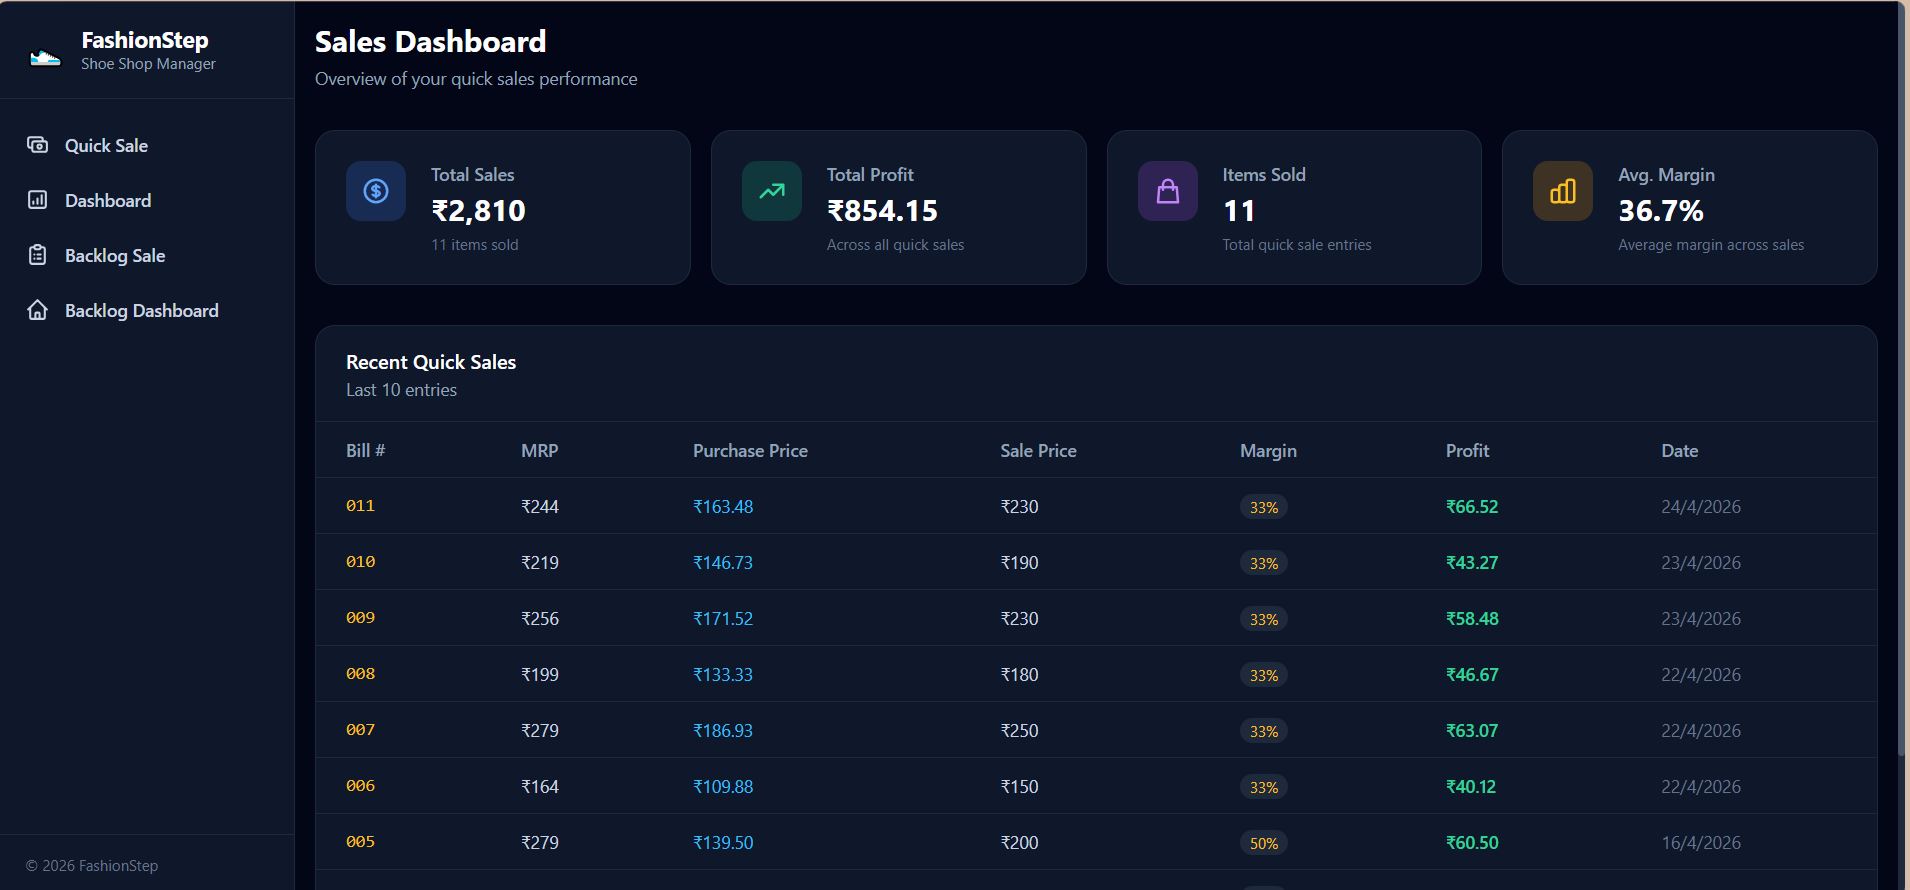The height and width of the screenshot is (890, 1910).
Task: Select bill number 005
Action: [360, 842]
